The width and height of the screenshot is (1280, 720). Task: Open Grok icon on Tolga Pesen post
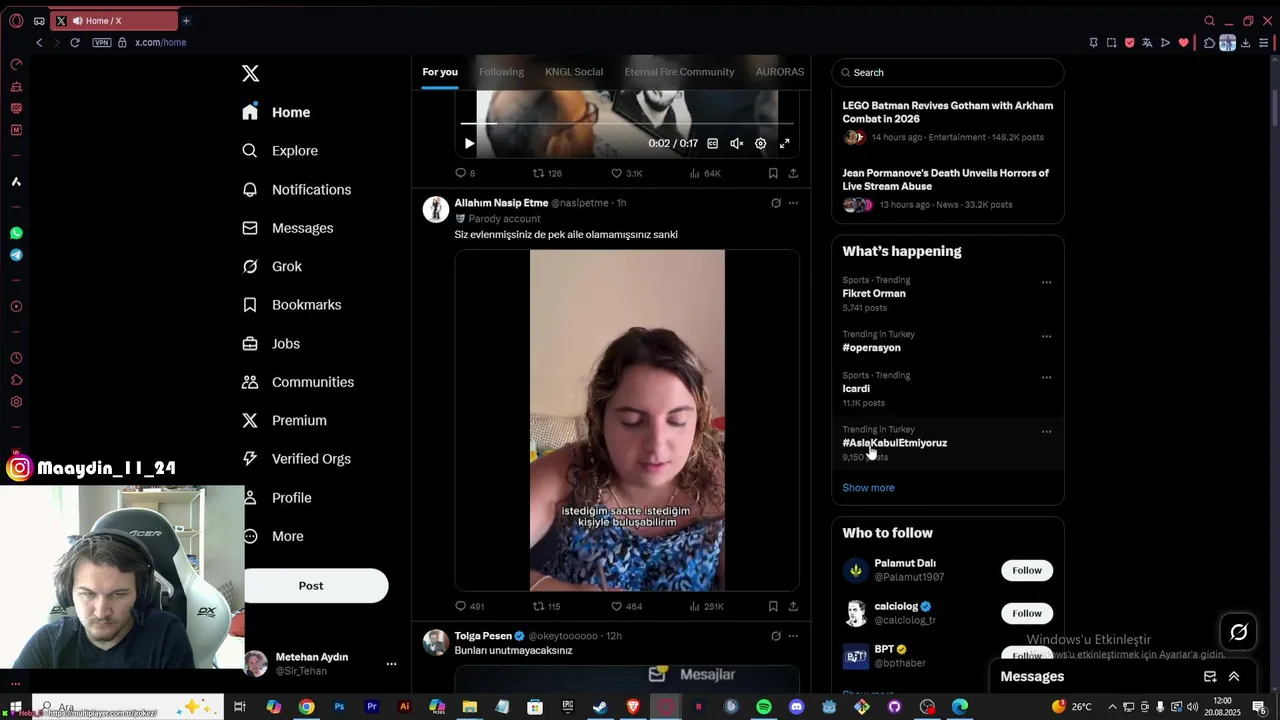pos(775,636)
